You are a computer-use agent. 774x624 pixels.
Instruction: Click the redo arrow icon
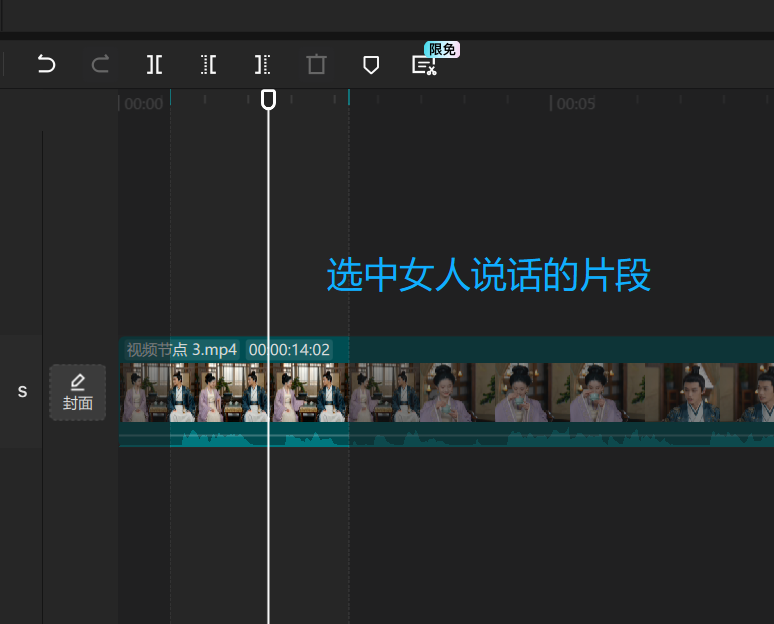[100, 64]
